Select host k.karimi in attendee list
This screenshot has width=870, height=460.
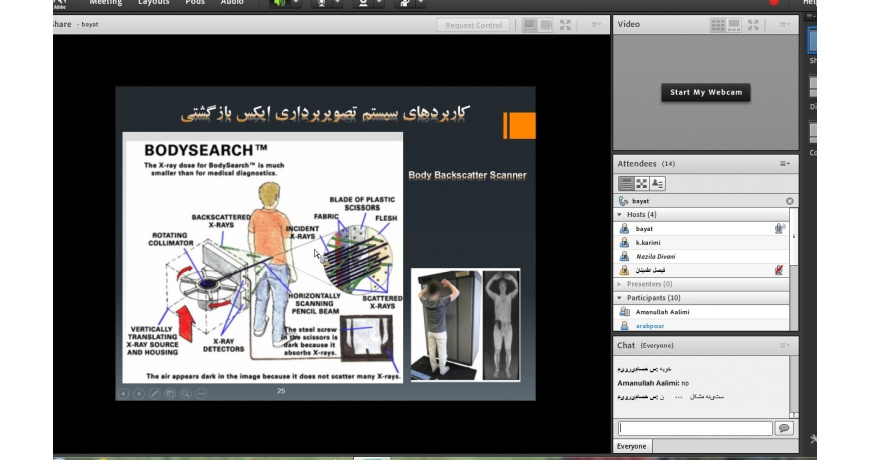(x=701, y=242)
